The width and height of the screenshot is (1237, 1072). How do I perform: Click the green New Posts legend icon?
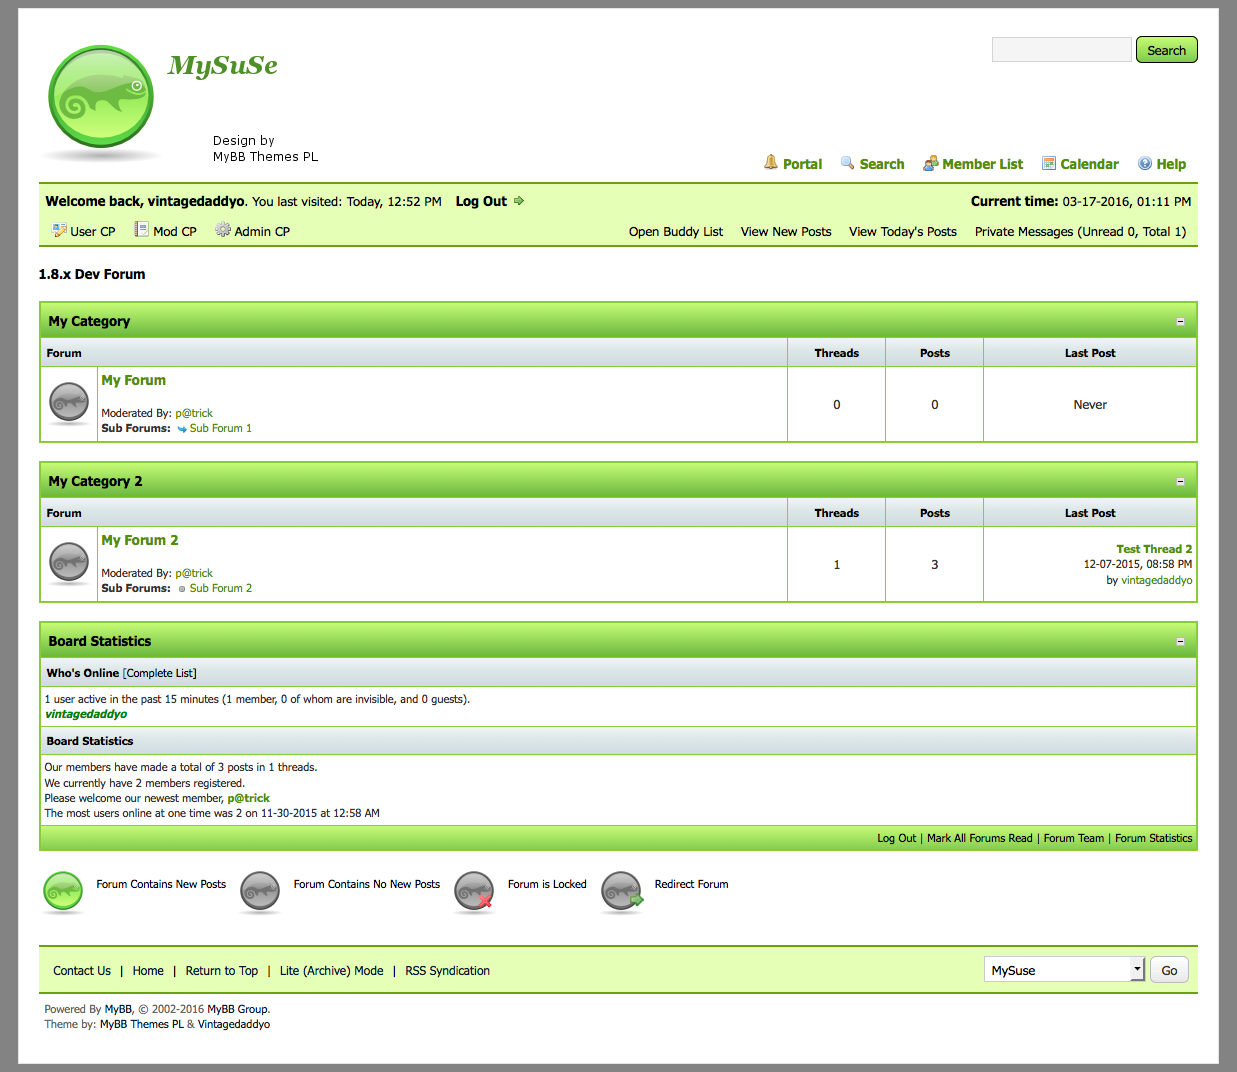[x=64, y=891]
